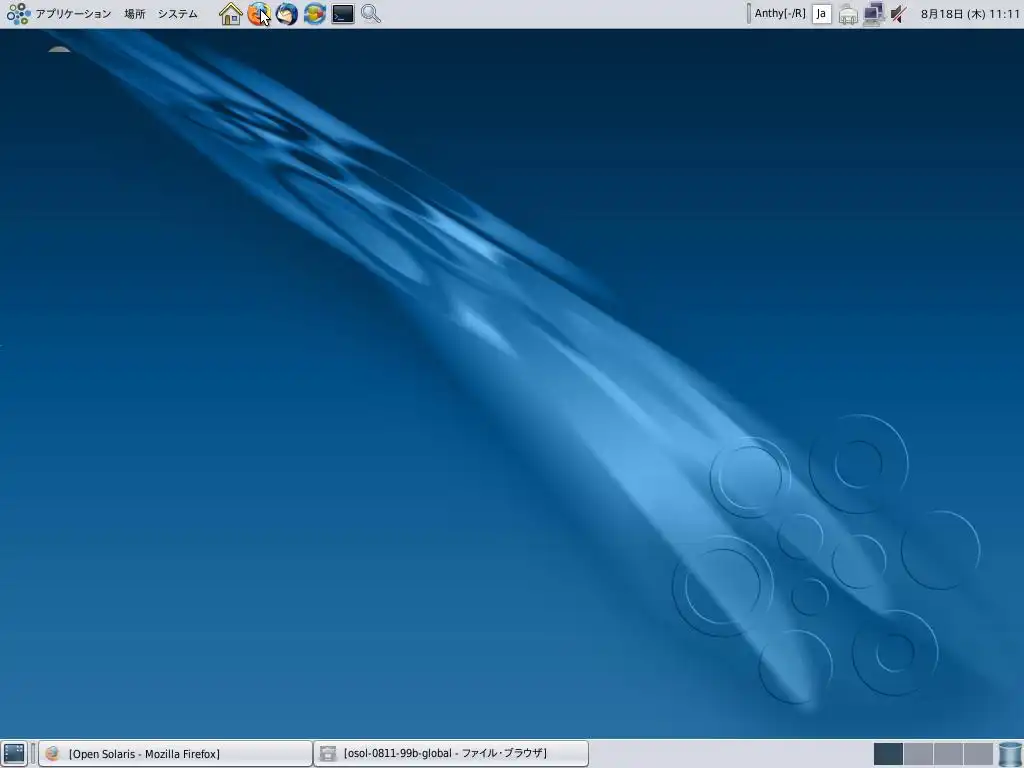Switch to the first workspace
Image resolution: width=1024 pixels, height=768 pixels.
coord(888,754)
